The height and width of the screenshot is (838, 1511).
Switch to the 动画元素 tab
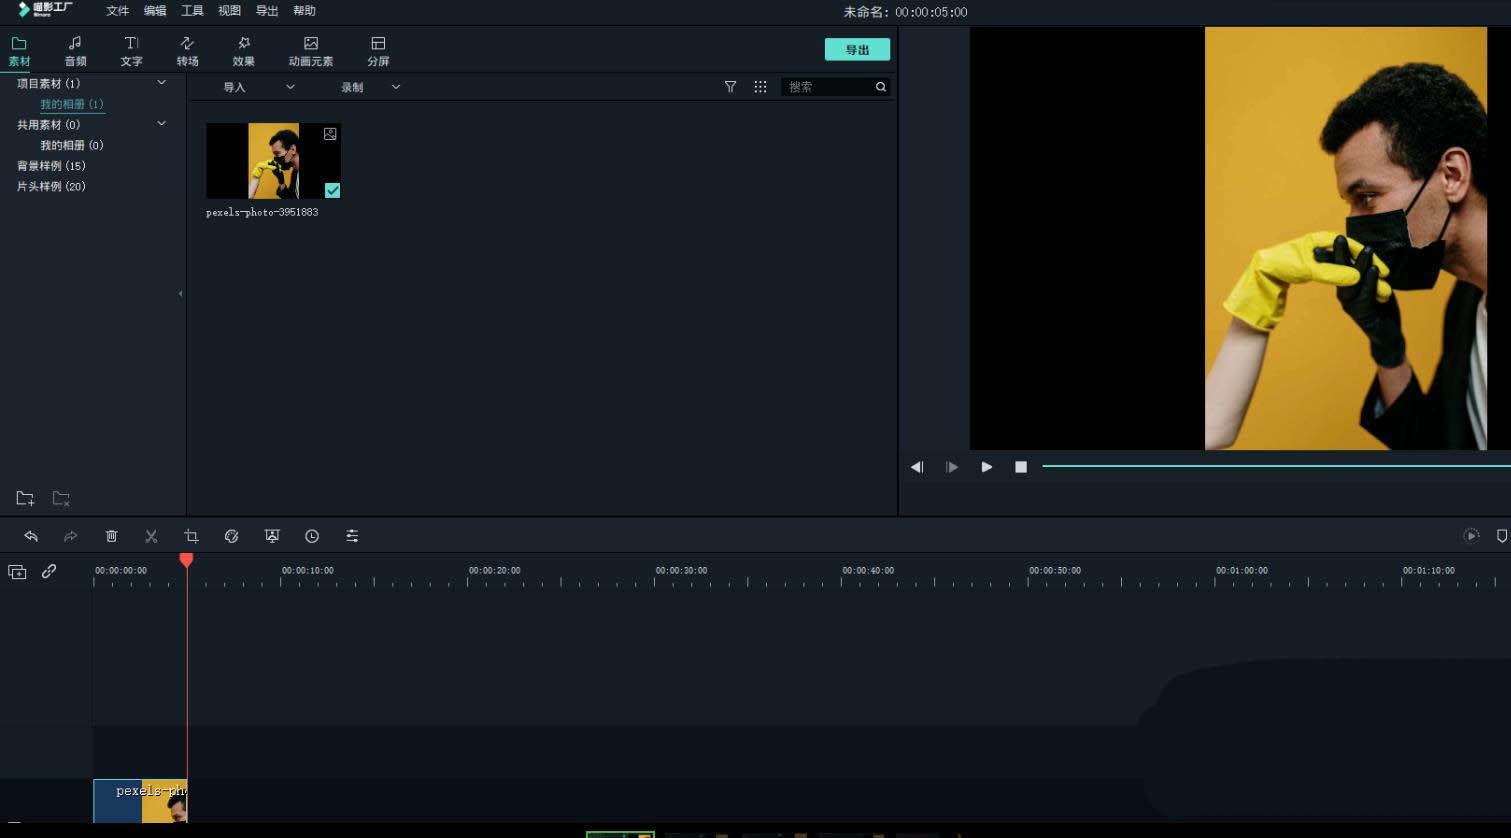311,51
